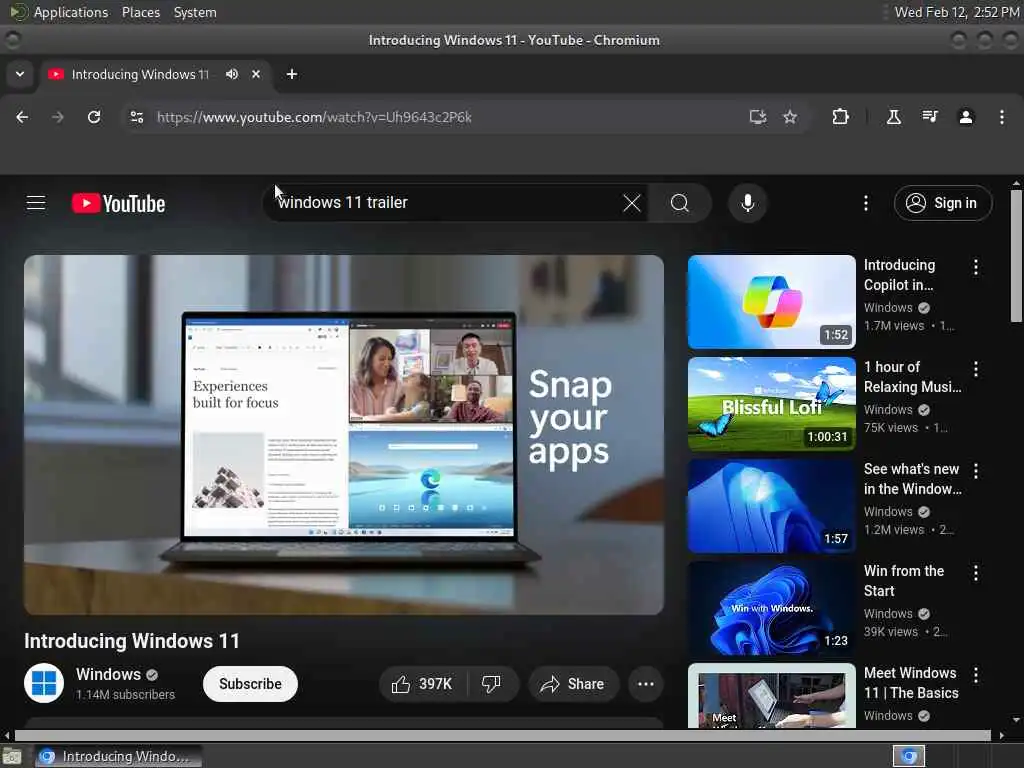Open options for Introducing Copilot video

pyautogui.click(x=976, y=267)
